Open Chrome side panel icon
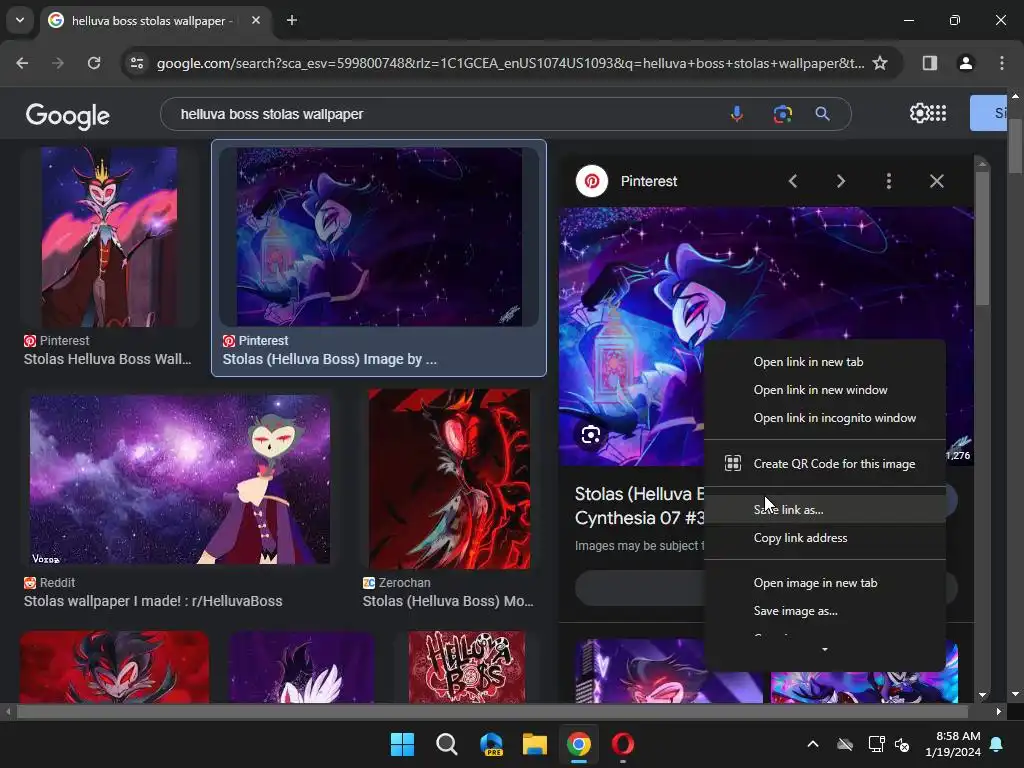The width and height of the screenshot is (1024, 768). 930,63
